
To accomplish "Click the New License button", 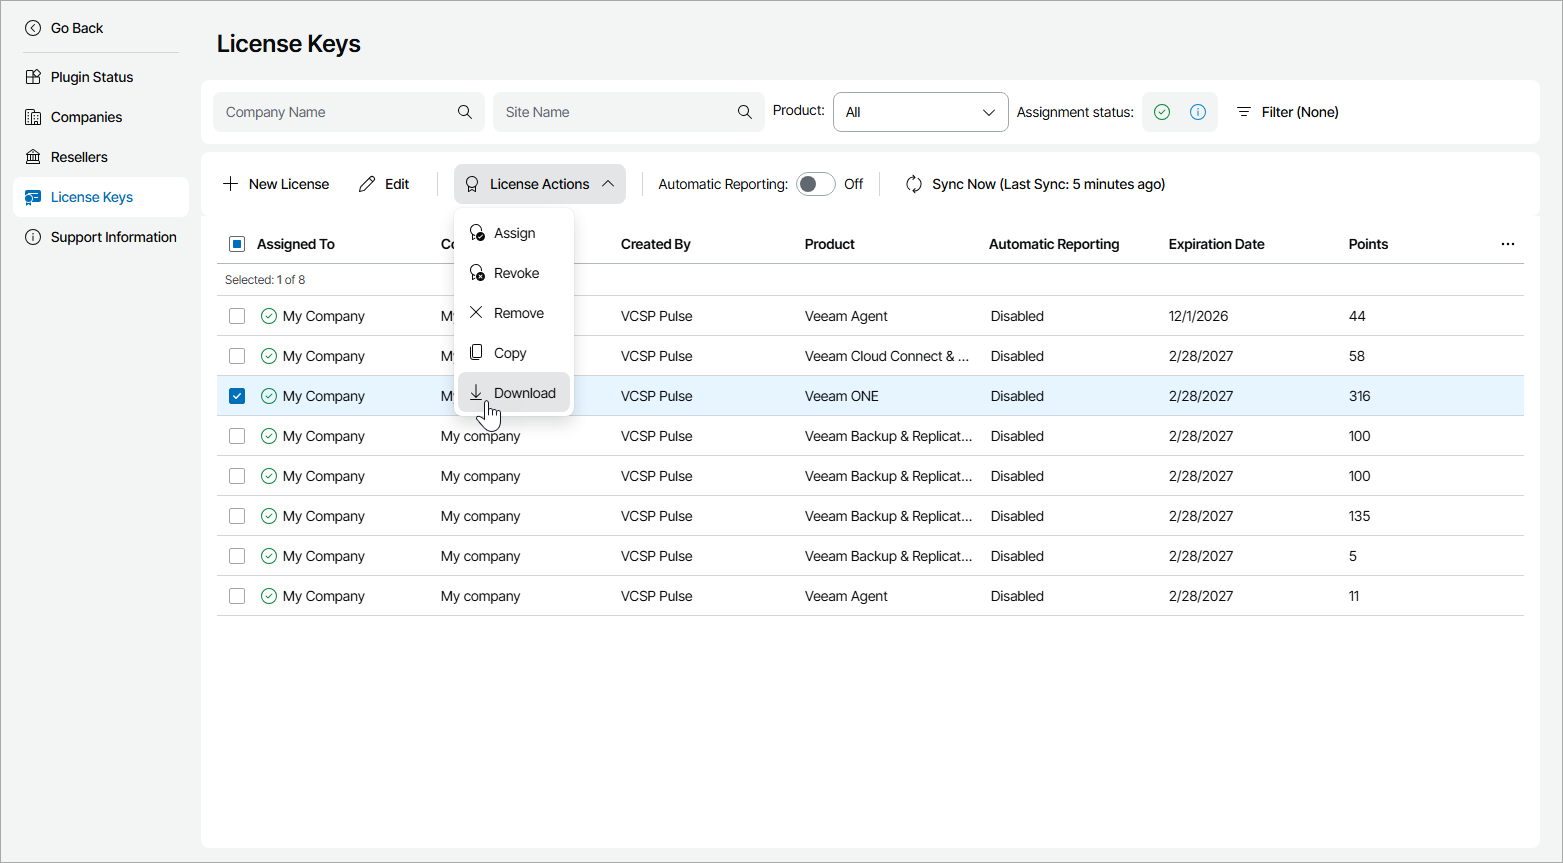I will point(276,184).
